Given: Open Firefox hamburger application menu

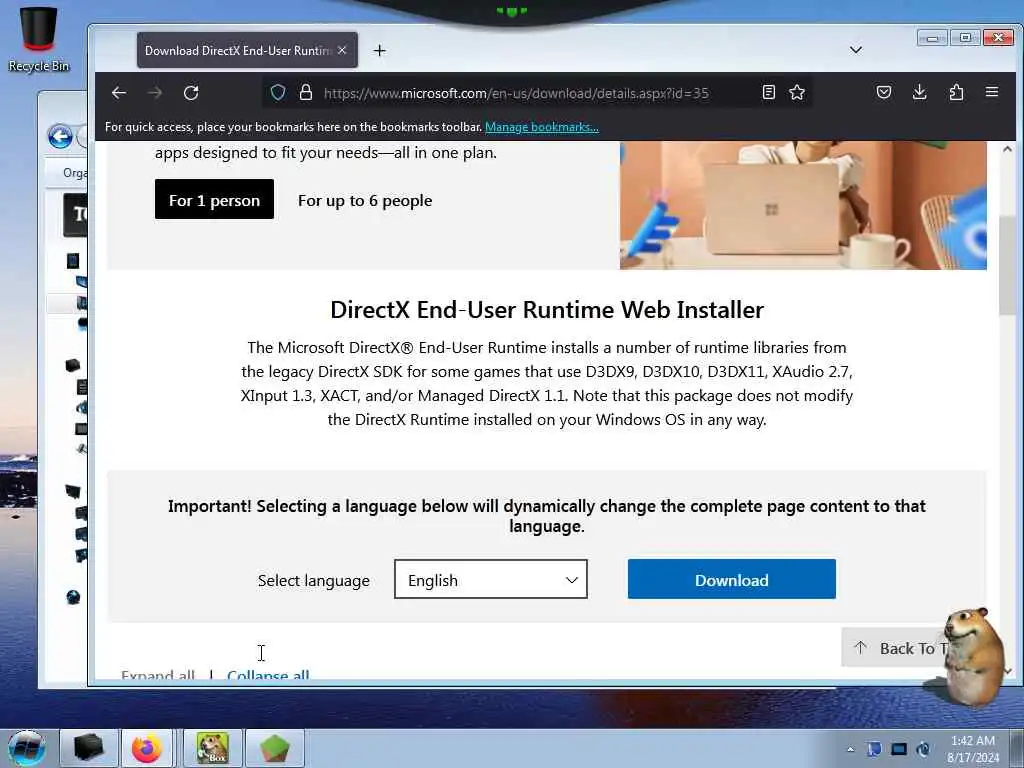Looking at the screenshot, I should [991, 92].
